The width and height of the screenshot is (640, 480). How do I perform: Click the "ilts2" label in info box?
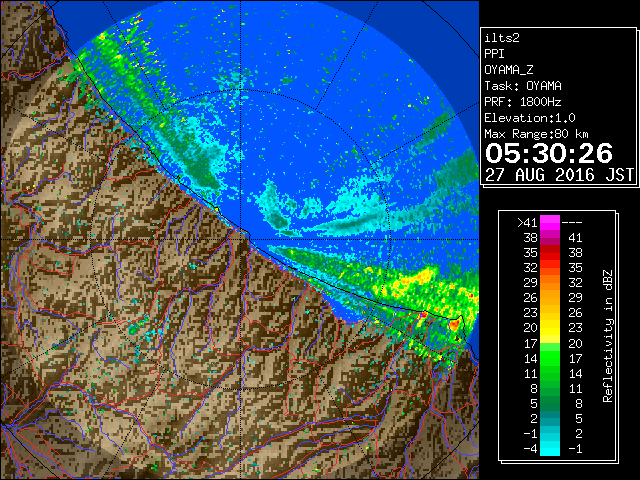502,38
